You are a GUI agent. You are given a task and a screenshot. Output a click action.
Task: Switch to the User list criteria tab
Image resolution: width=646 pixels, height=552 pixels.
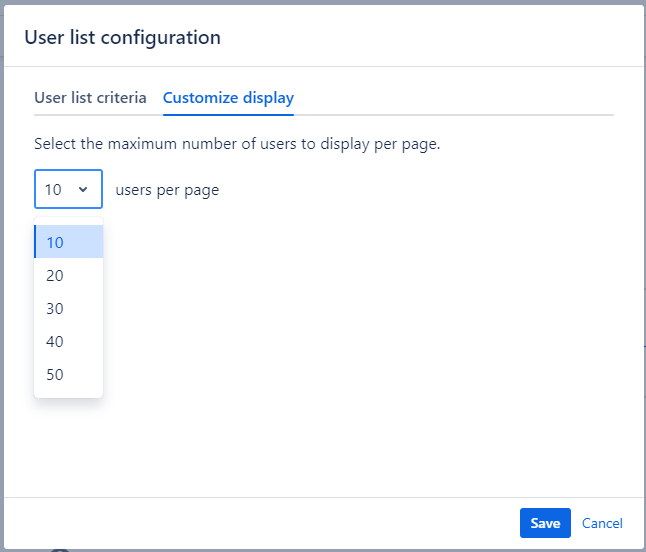pyautogui.click(x=90, y=98)
